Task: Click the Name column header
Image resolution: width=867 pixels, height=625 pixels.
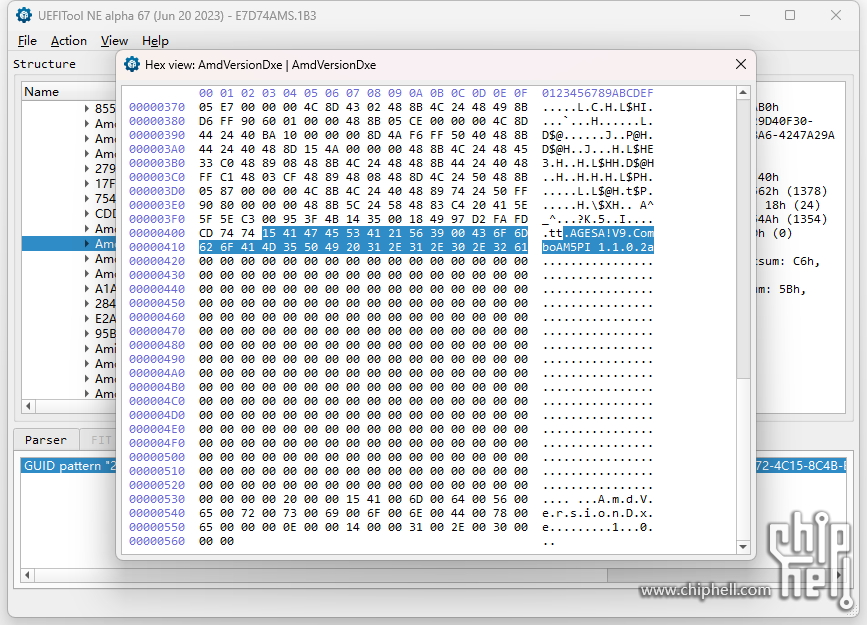Action: (x=69, y=92)
